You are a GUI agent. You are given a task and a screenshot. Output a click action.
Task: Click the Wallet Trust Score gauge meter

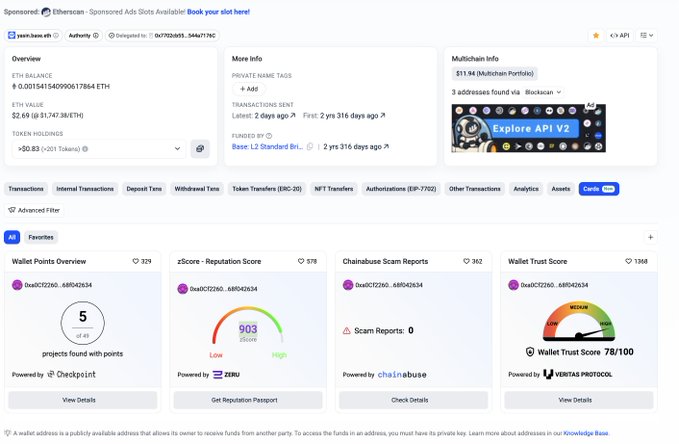pyautogui.click(x=579, y=321)
